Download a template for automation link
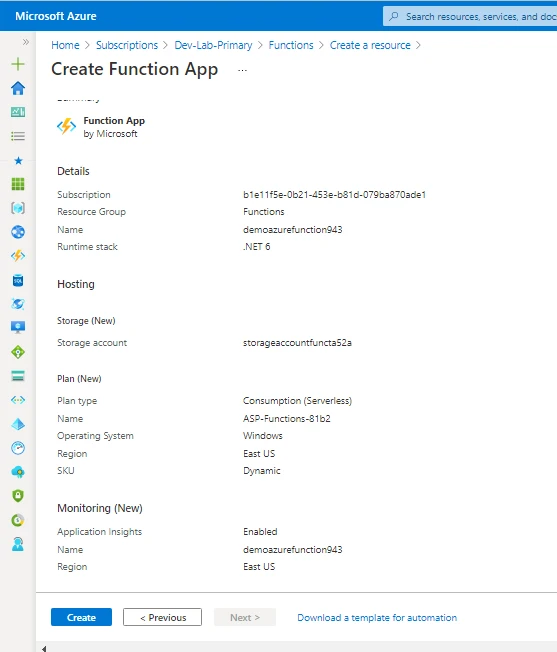This screenshot has height=652, width=557. [x=377, y=617]
